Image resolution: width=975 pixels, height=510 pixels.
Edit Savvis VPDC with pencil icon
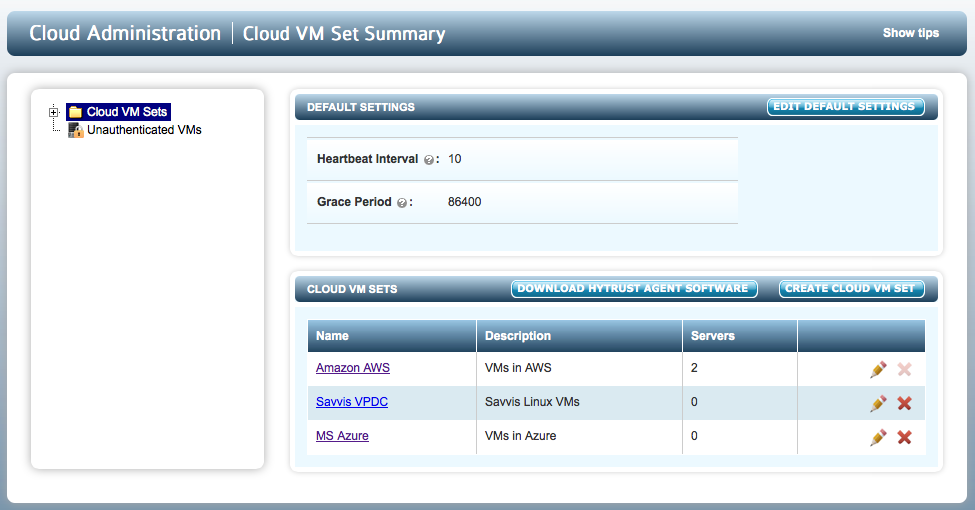878,403
